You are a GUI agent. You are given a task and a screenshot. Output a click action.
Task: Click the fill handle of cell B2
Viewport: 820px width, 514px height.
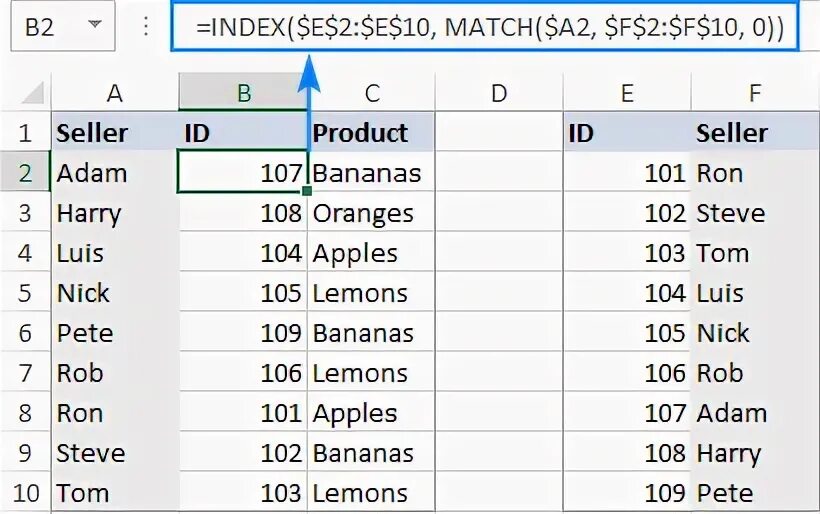[306, 191]
